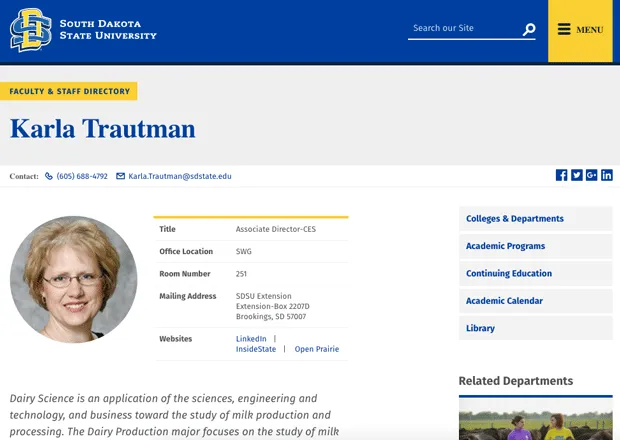The width and height of the screenshot is (620, 440).
Task: Email Karla.Trautman@sdstate.edu
Action: (x=180, y=176)
